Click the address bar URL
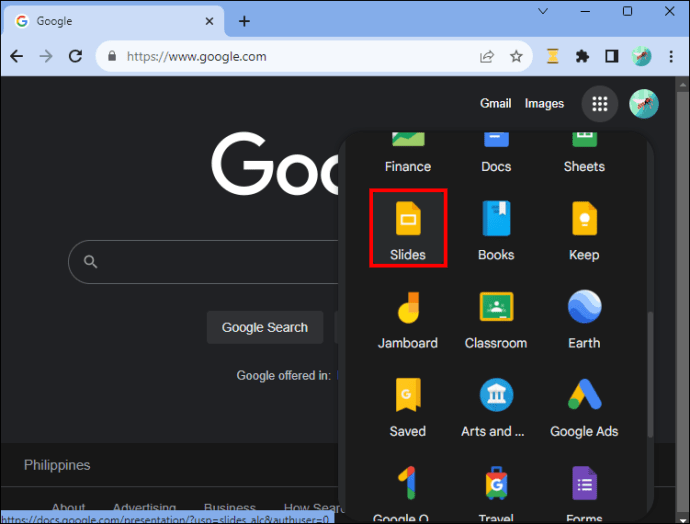The height and width of the screenshot is (524, 690). 196,56
